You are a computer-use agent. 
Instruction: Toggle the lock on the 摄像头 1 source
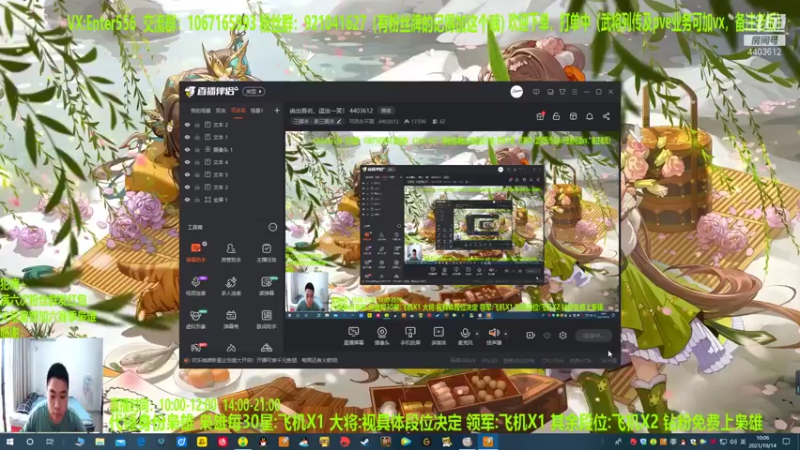coord(197,149)
